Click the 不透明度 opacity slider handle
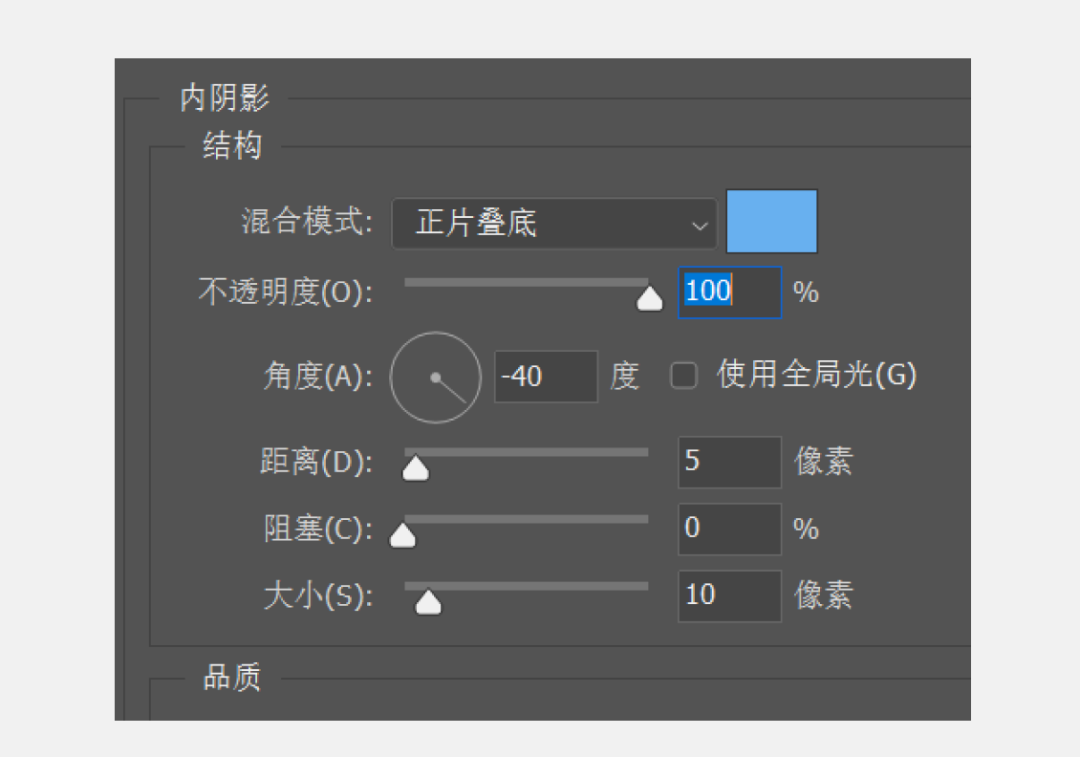 click(649, 298)
